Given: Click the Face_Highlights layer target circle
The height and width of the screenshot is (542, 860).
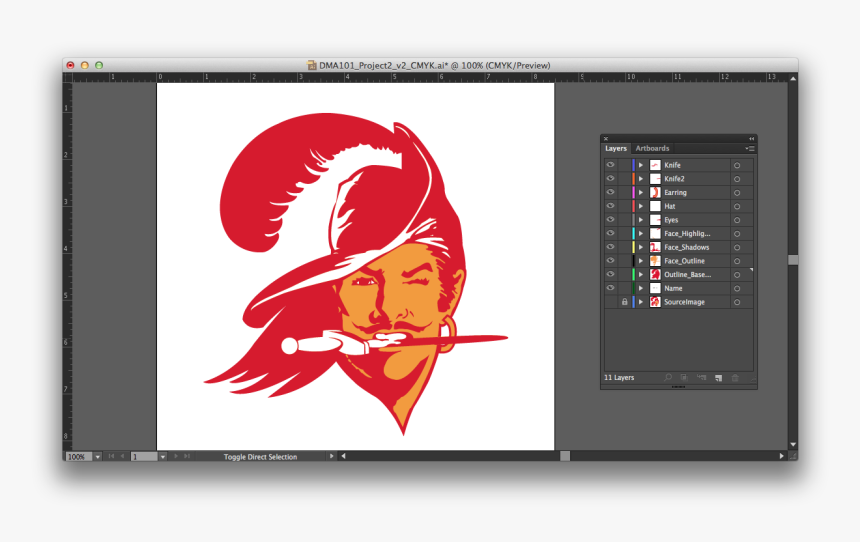Looking at the screenshot, I should tap(737, 234).
